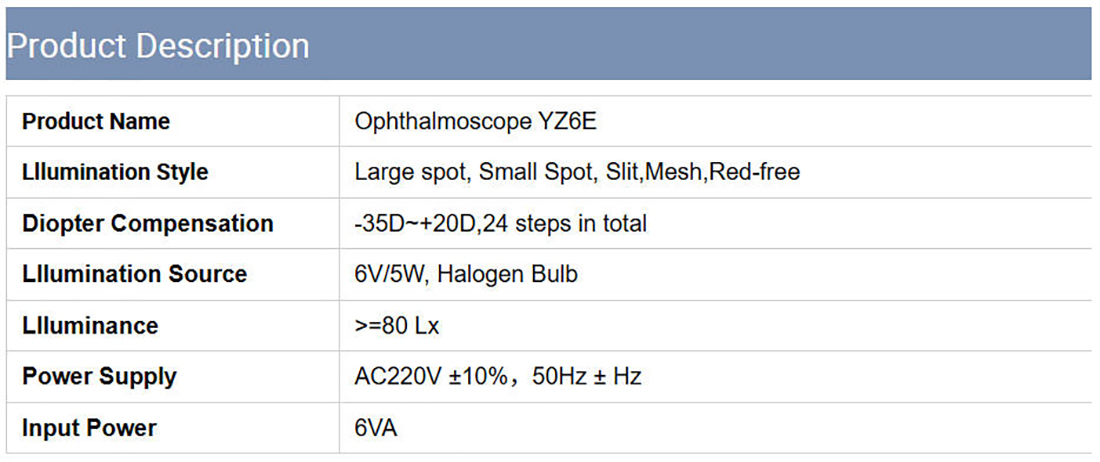Click the >=80 Lx value
The height and width of the screenshot is (462, 1100).
point(396,326)
